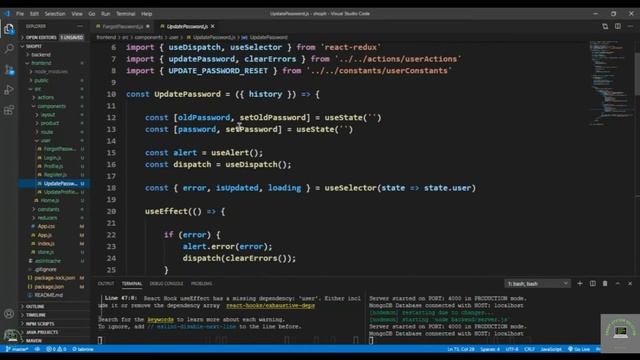This screenshot has width=640, height=360.
Task: Expand the backend folder
Action: (41, 55)
